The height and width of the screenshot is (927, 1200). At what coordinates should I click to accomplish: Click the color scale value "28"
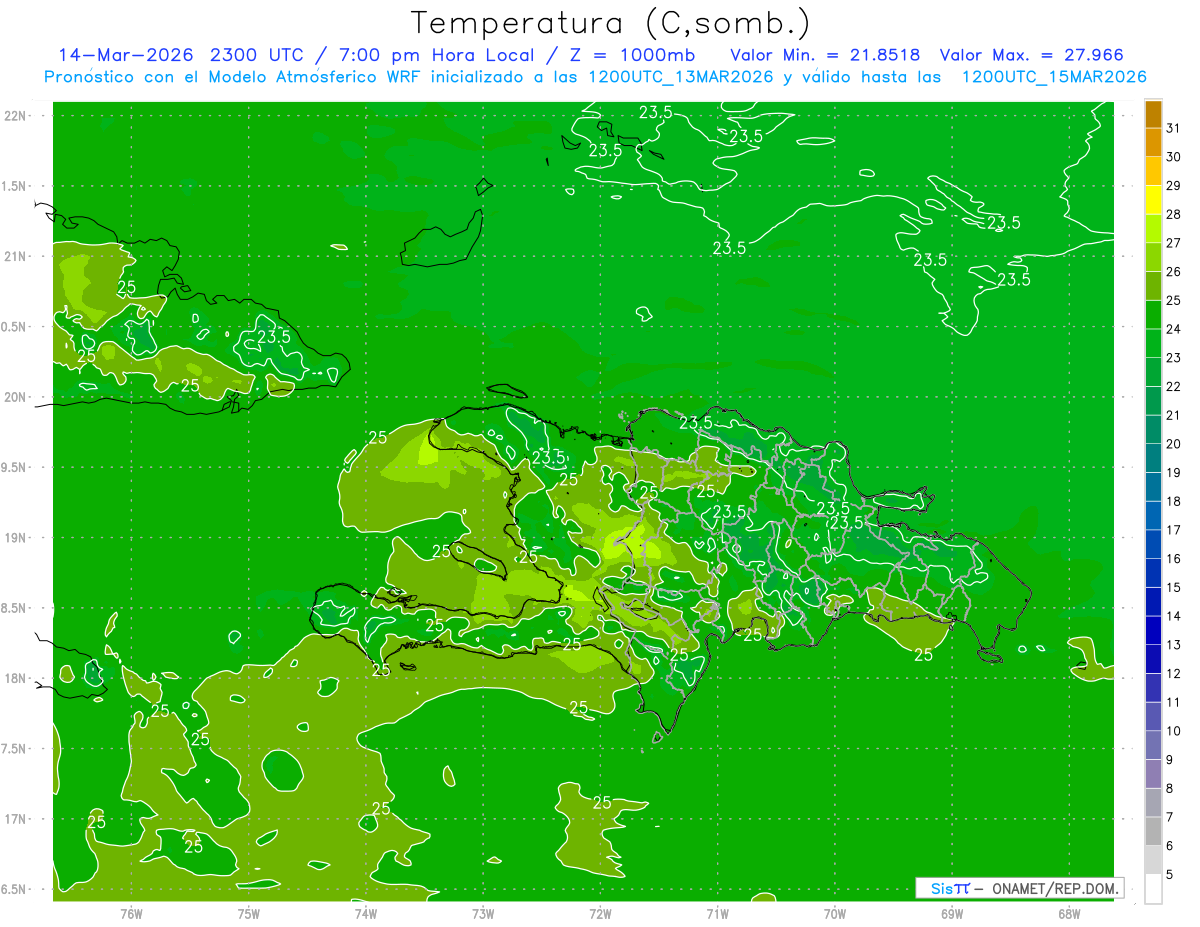pos(1174,214)
